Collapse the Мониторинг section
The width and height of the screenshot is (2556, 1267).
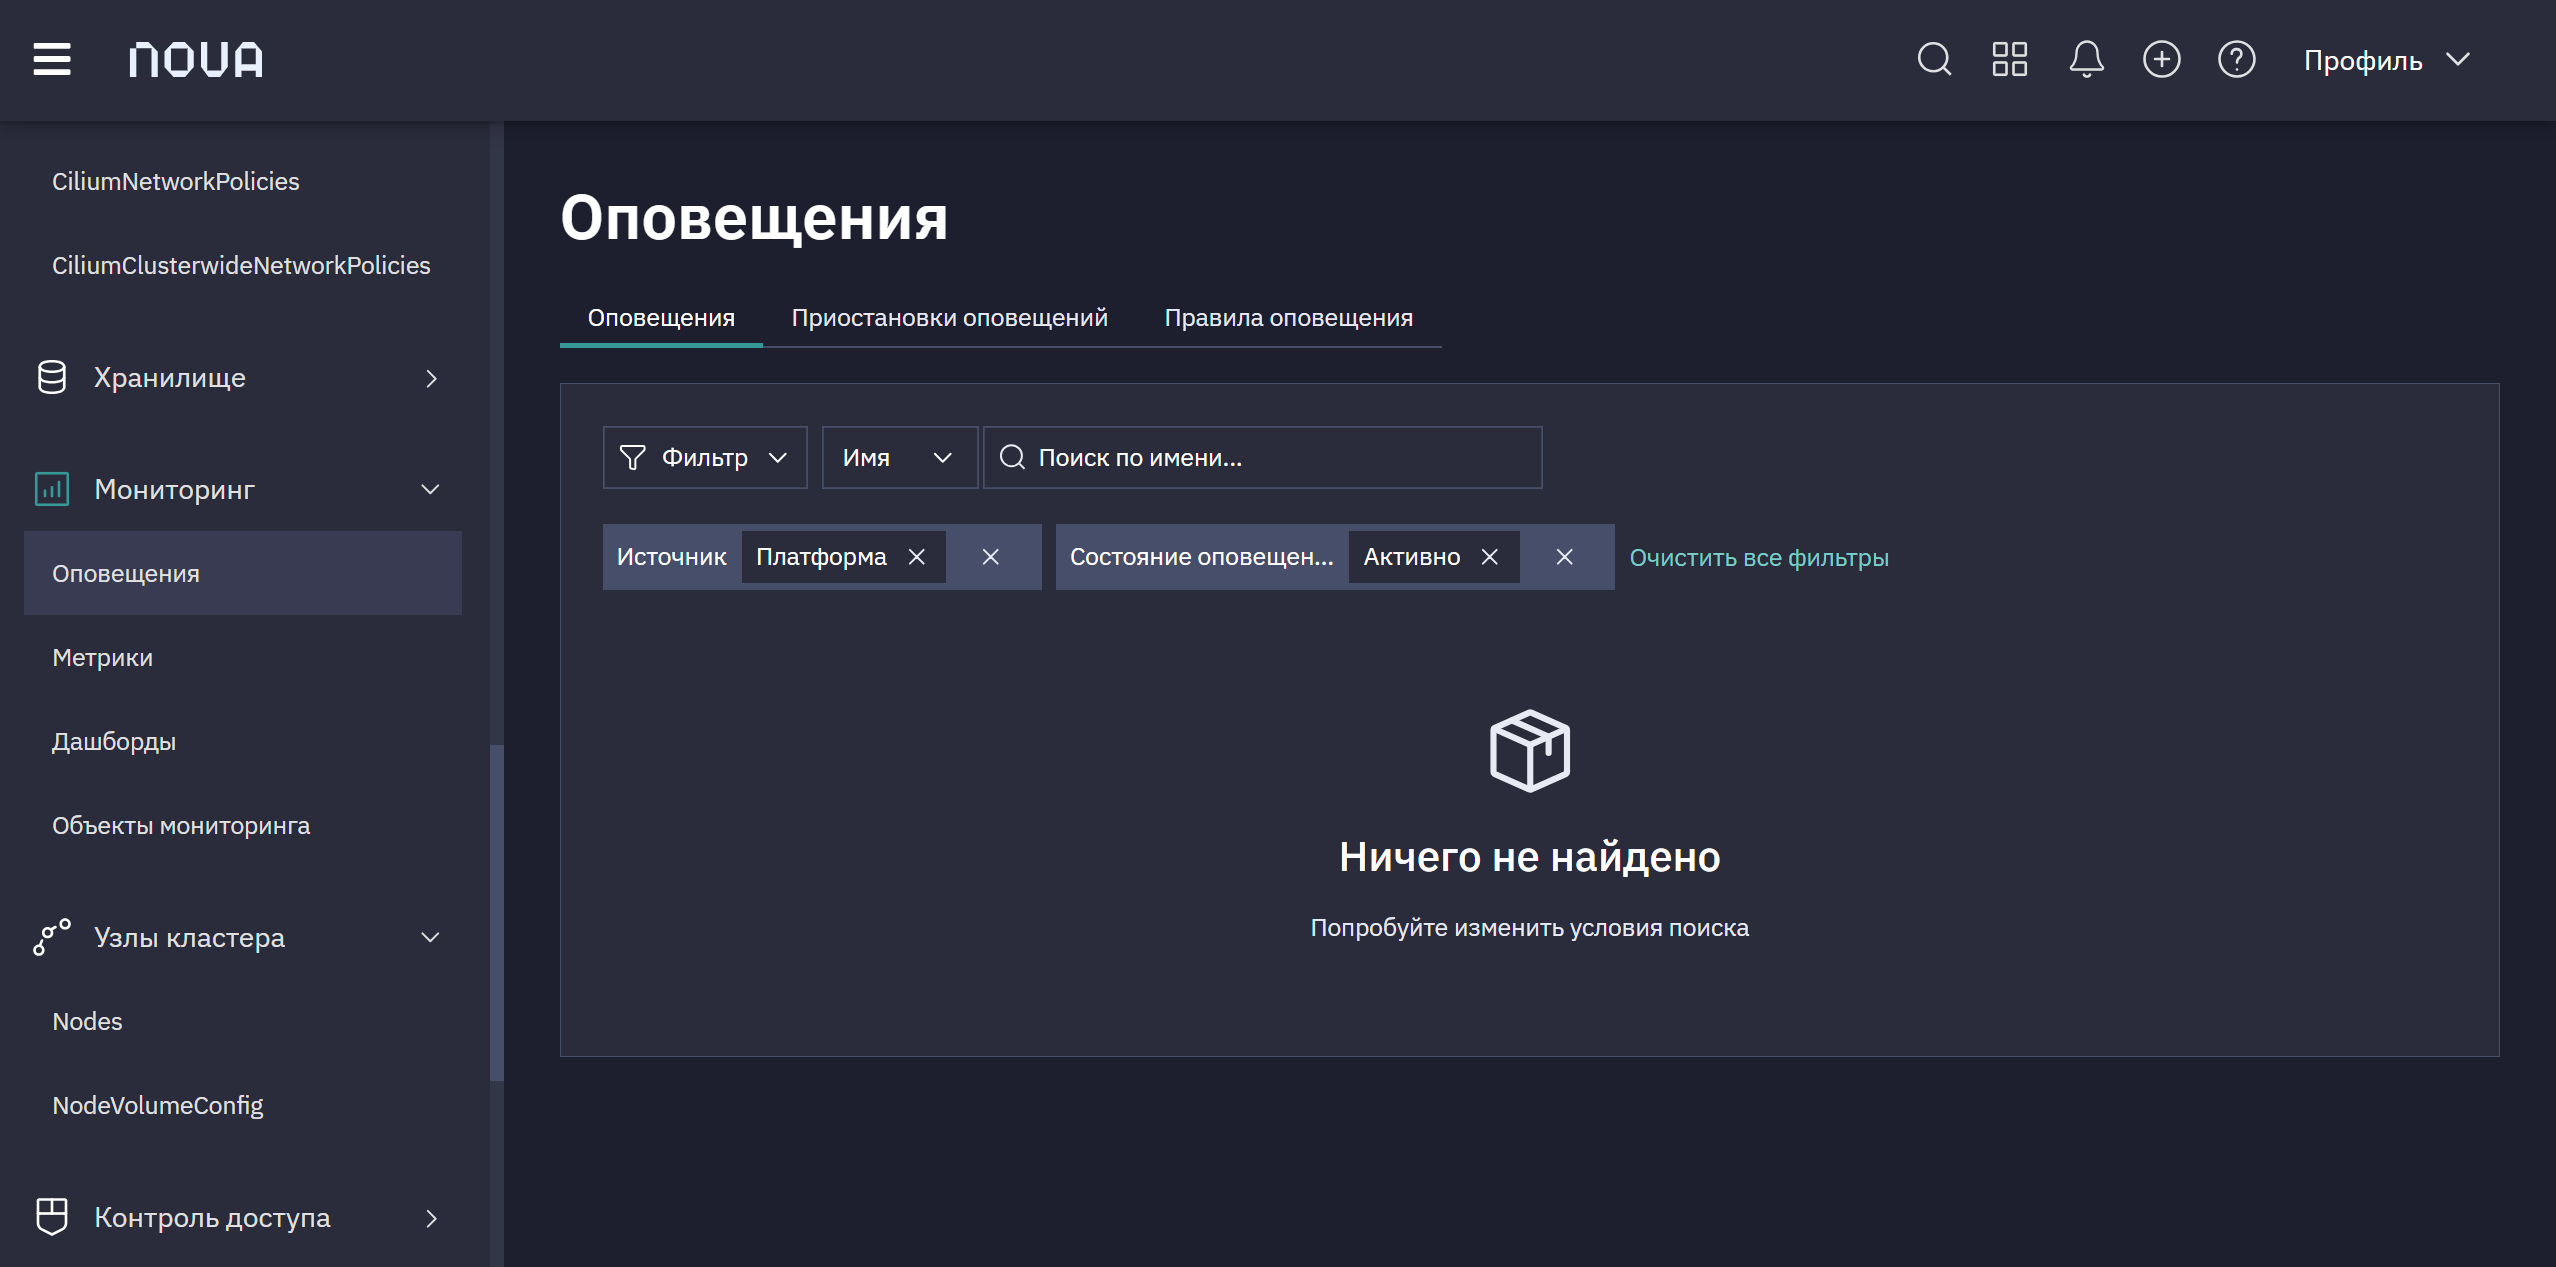[x=431, y=489]
